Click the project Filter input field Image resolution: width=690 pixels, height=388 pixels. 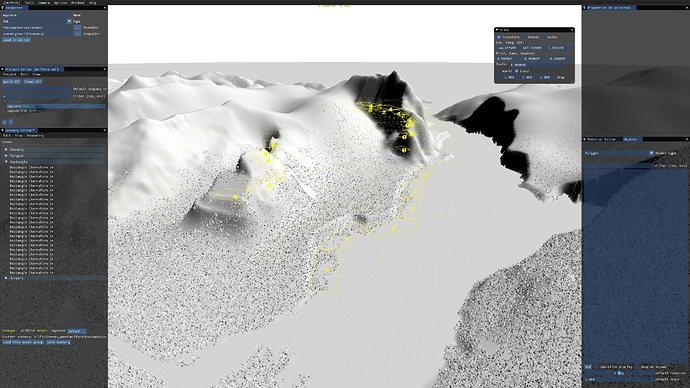[x=37, y=95]
